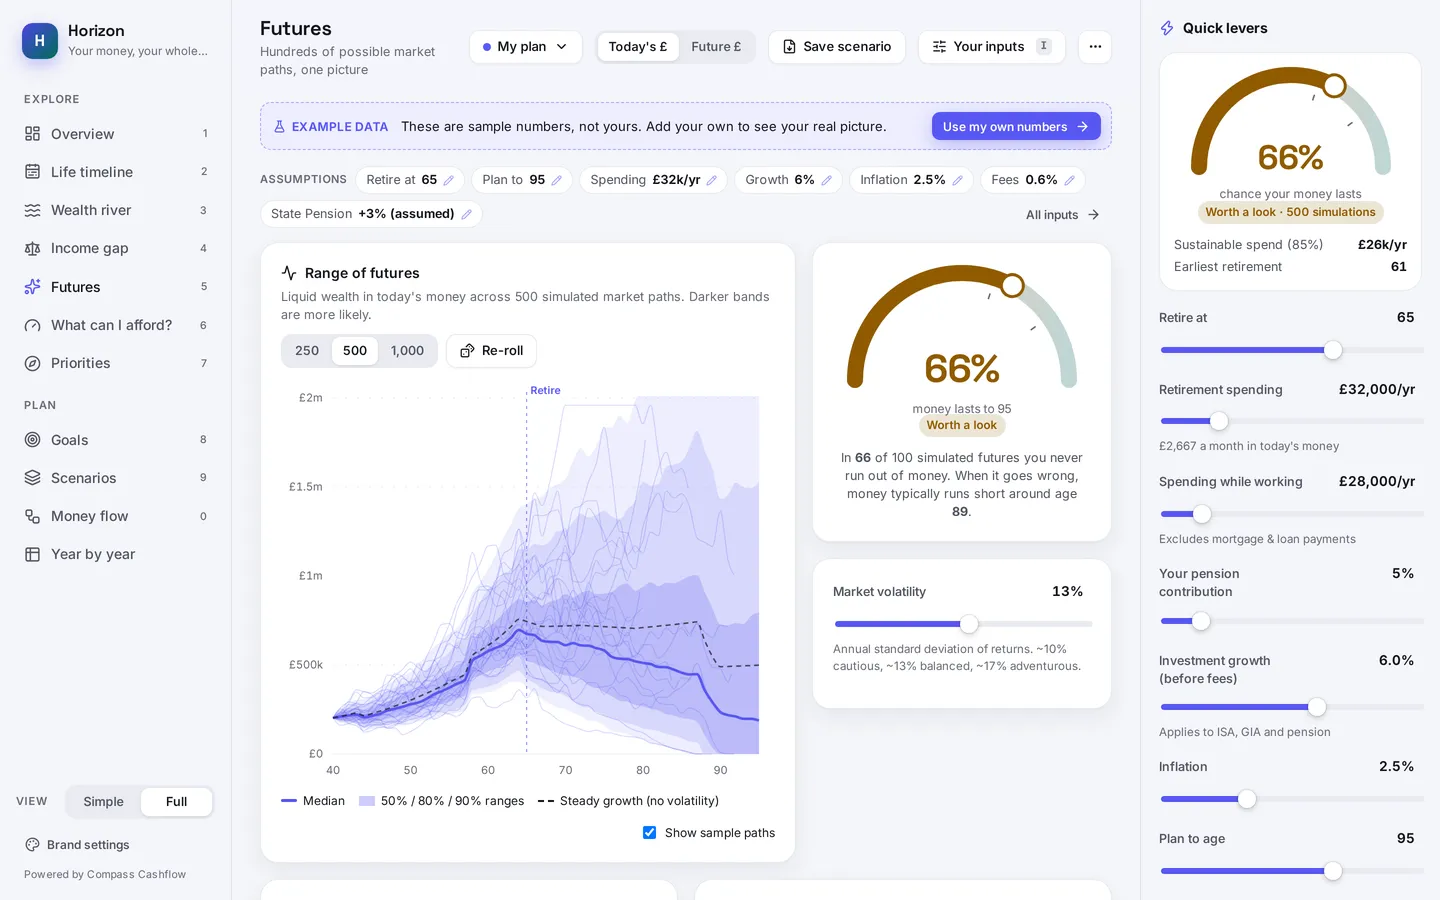Viewport: 1440px width, 900px height.
Task: Click the pencil icon on Plan to chip
Action: coord(557,180)
